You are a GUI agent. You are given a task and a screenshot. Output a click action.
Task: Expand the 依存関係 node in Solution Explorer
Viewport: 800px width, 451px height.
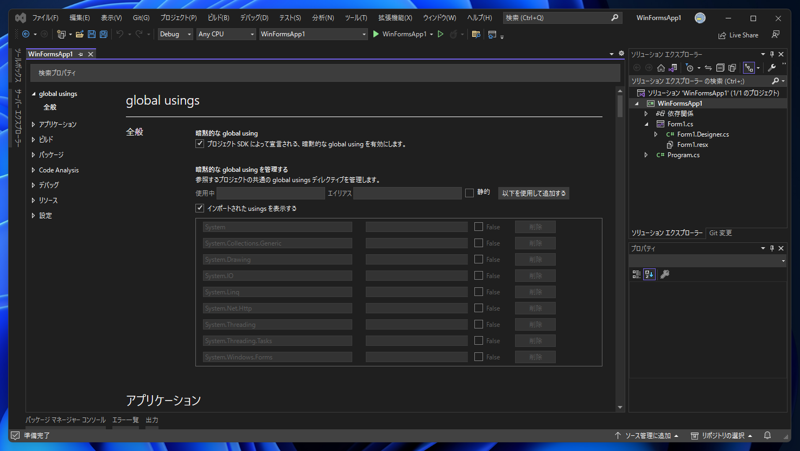[x=646, y=114]
